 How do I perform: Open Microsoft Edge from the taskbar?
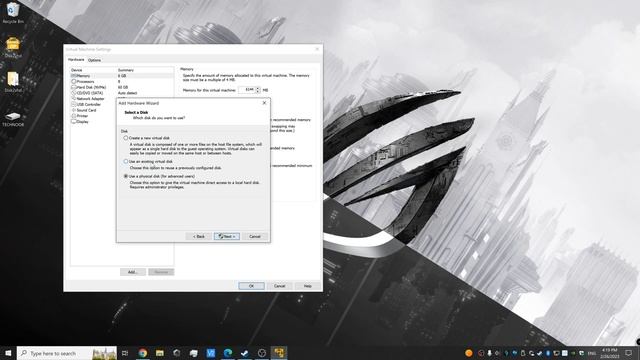coord(228,353)
